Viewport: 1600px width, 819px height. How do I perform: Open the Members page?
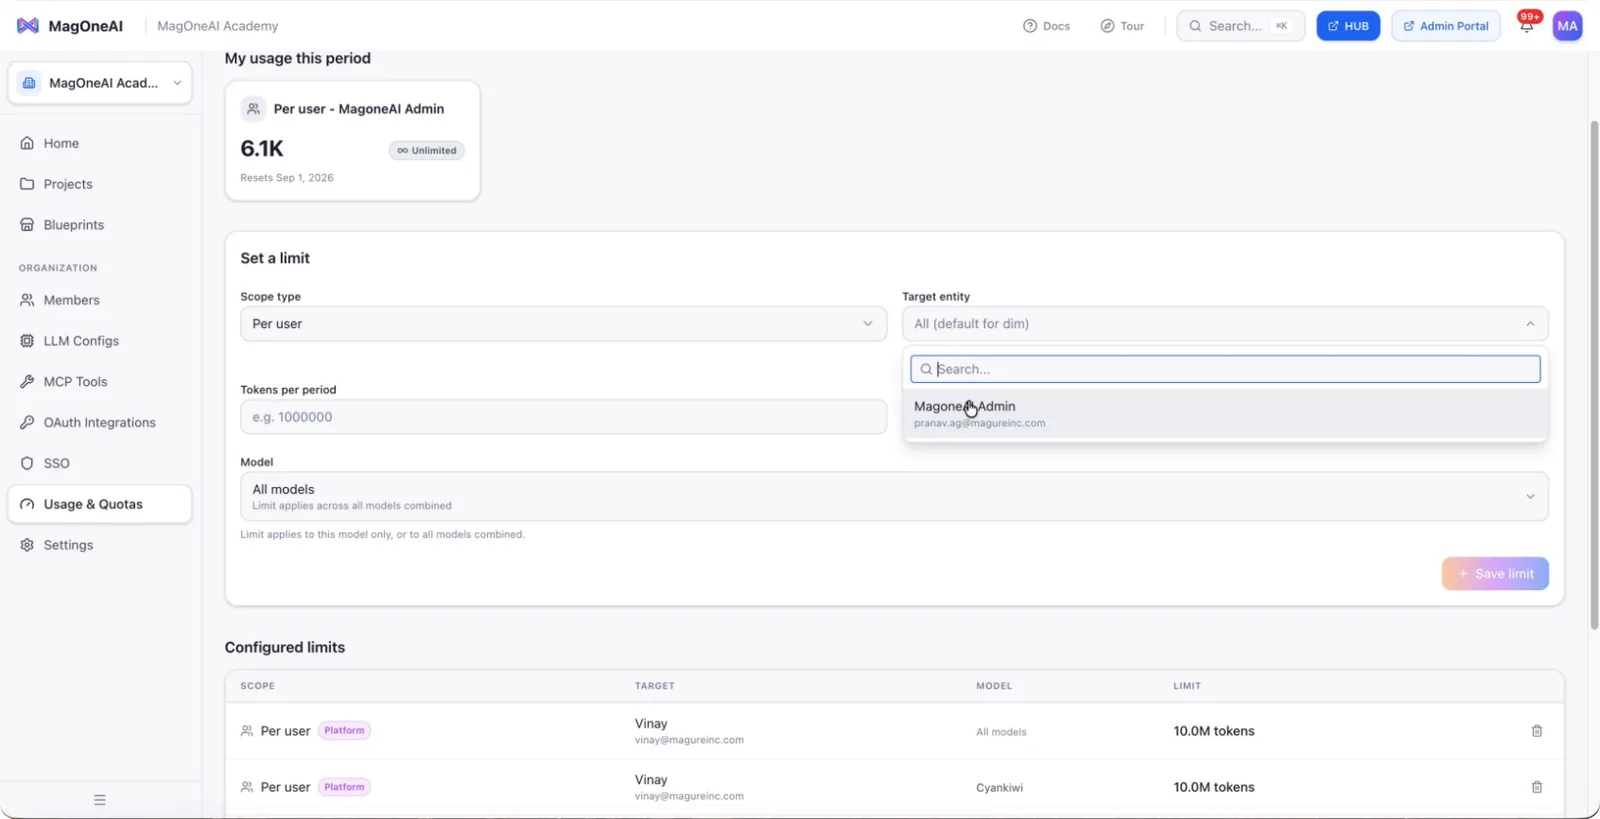point(100,300)
